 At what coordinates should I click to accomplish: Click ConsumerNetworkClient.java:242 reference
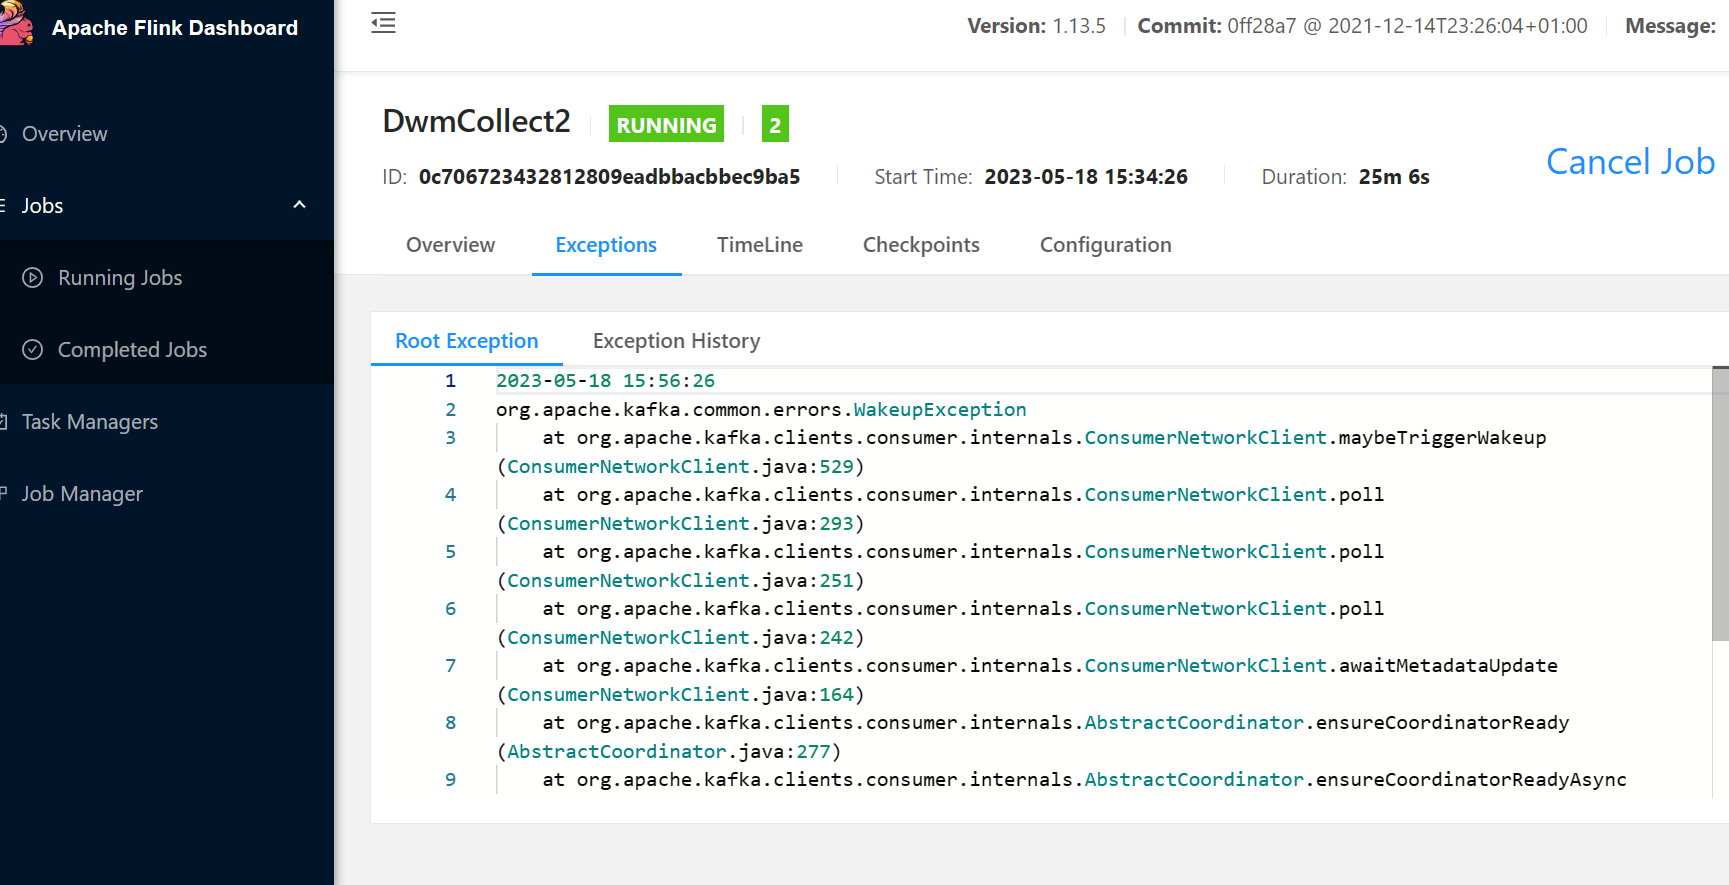pos(680,638)
